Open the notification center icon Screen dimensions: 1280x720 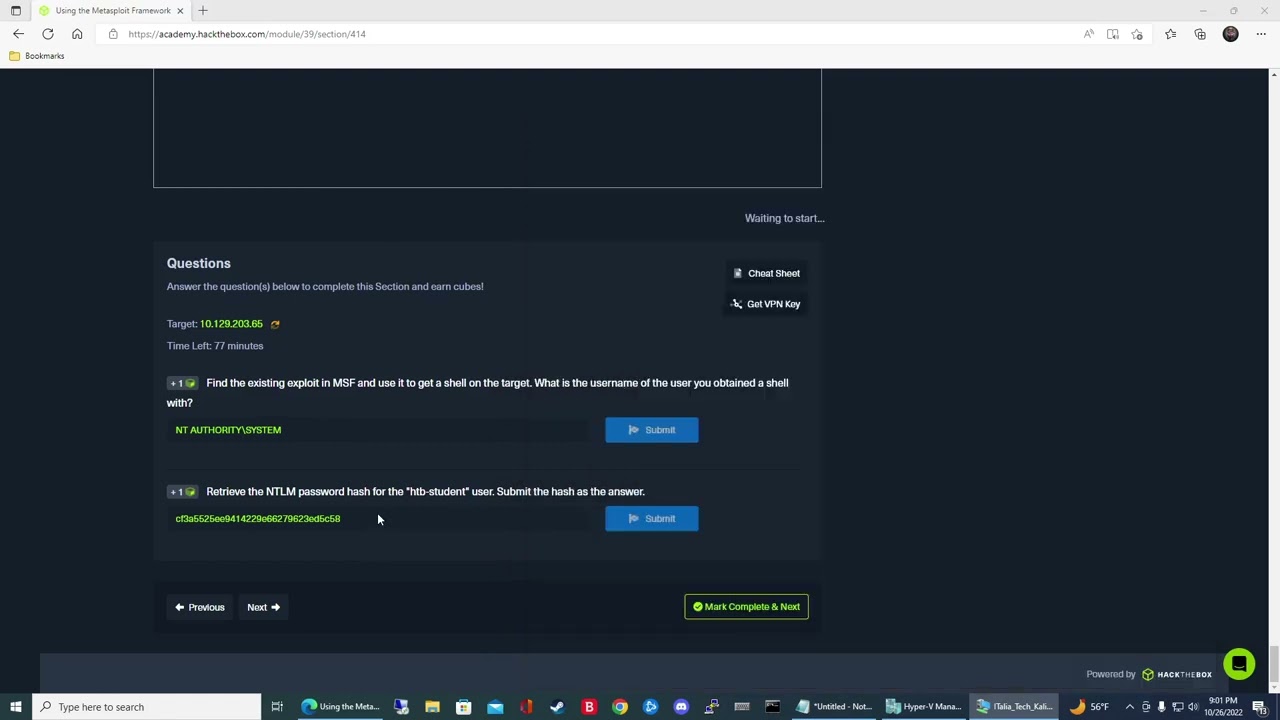tap(1261, 707)
